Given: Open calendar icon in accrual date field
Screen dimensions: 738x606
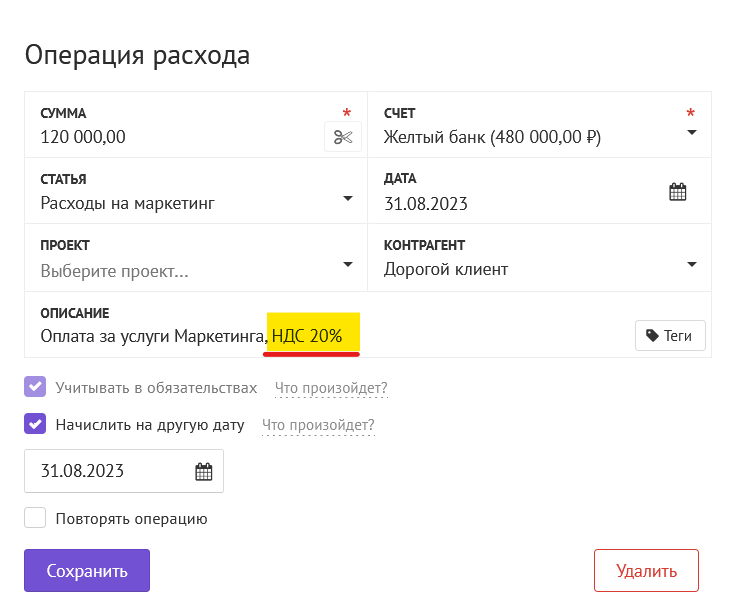Looking at the screenshot, I should 204,471.
